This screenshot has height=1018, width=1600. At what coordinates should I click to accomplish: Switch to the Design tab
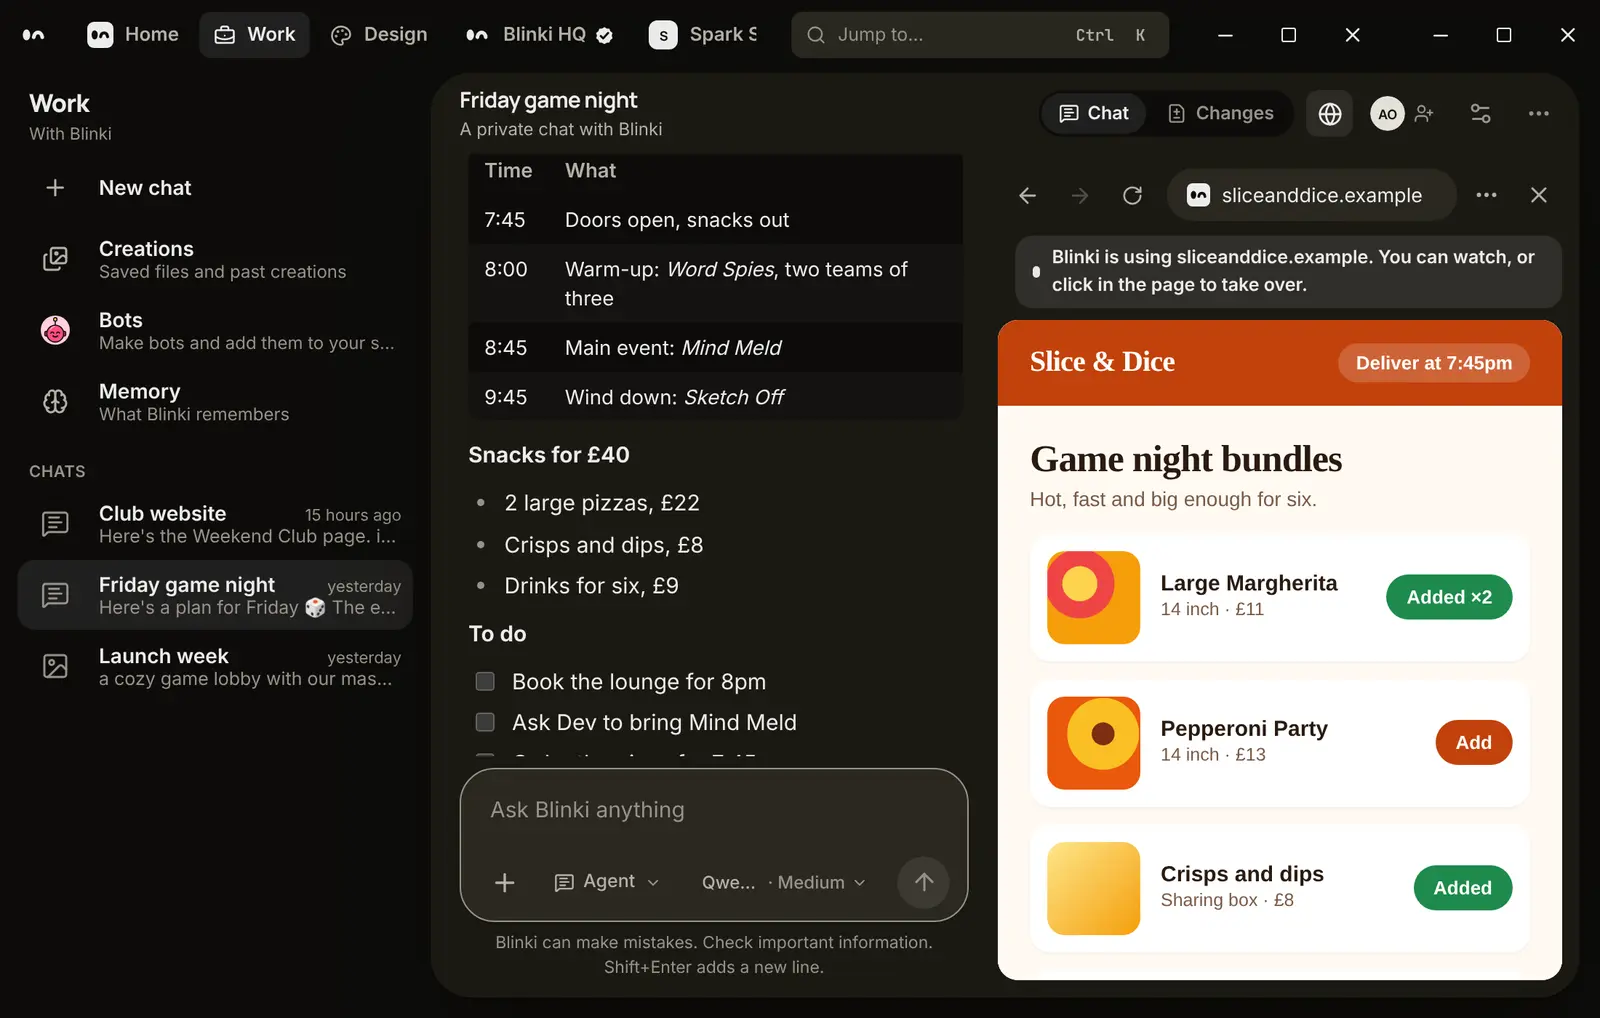(379, 35)
